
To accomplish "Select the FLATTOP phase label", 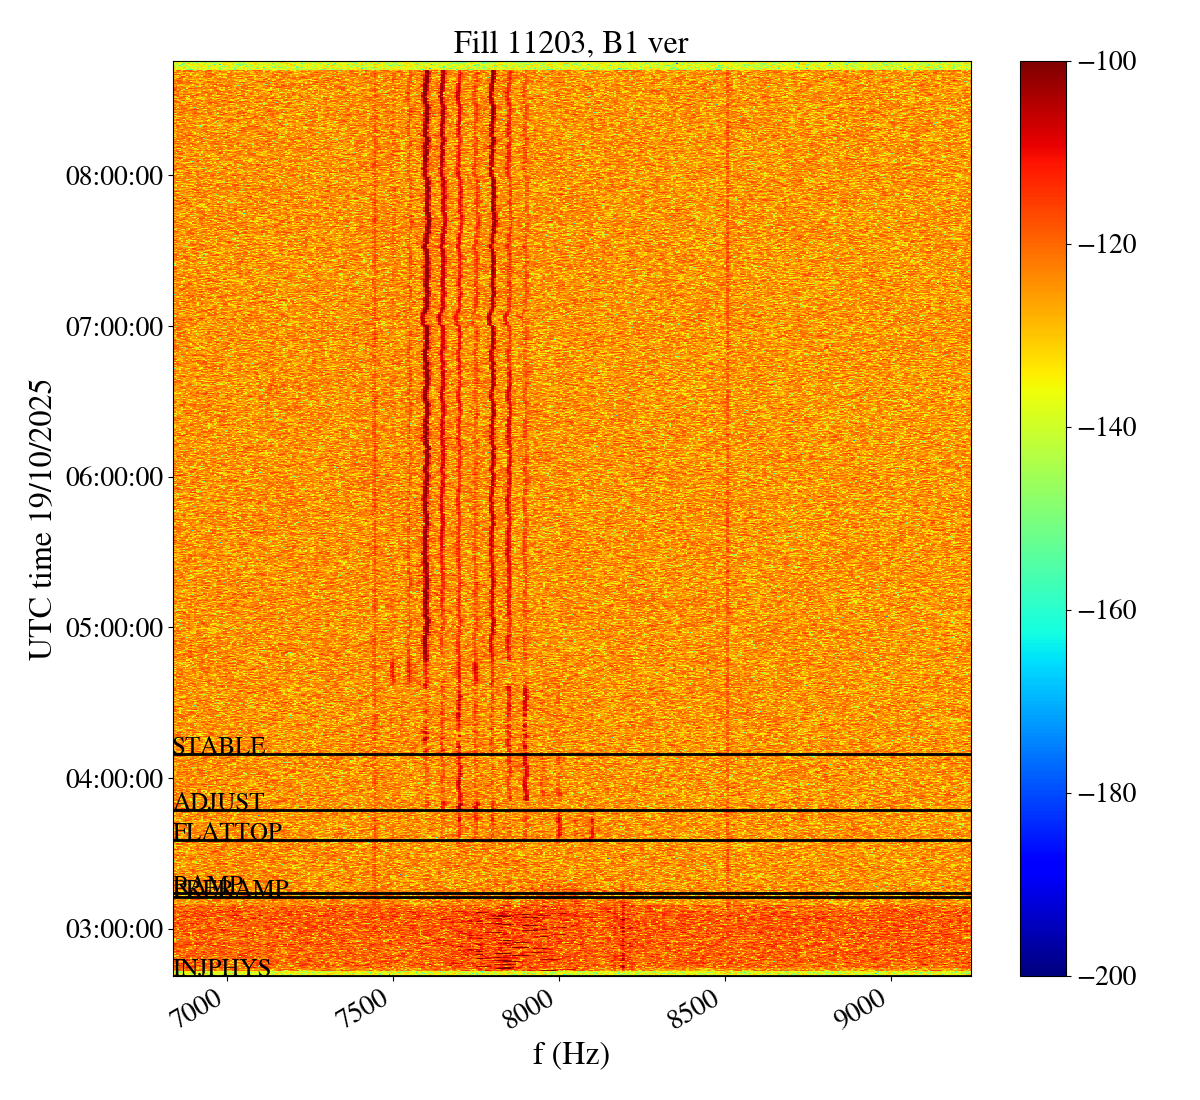I will coord(228,832).
